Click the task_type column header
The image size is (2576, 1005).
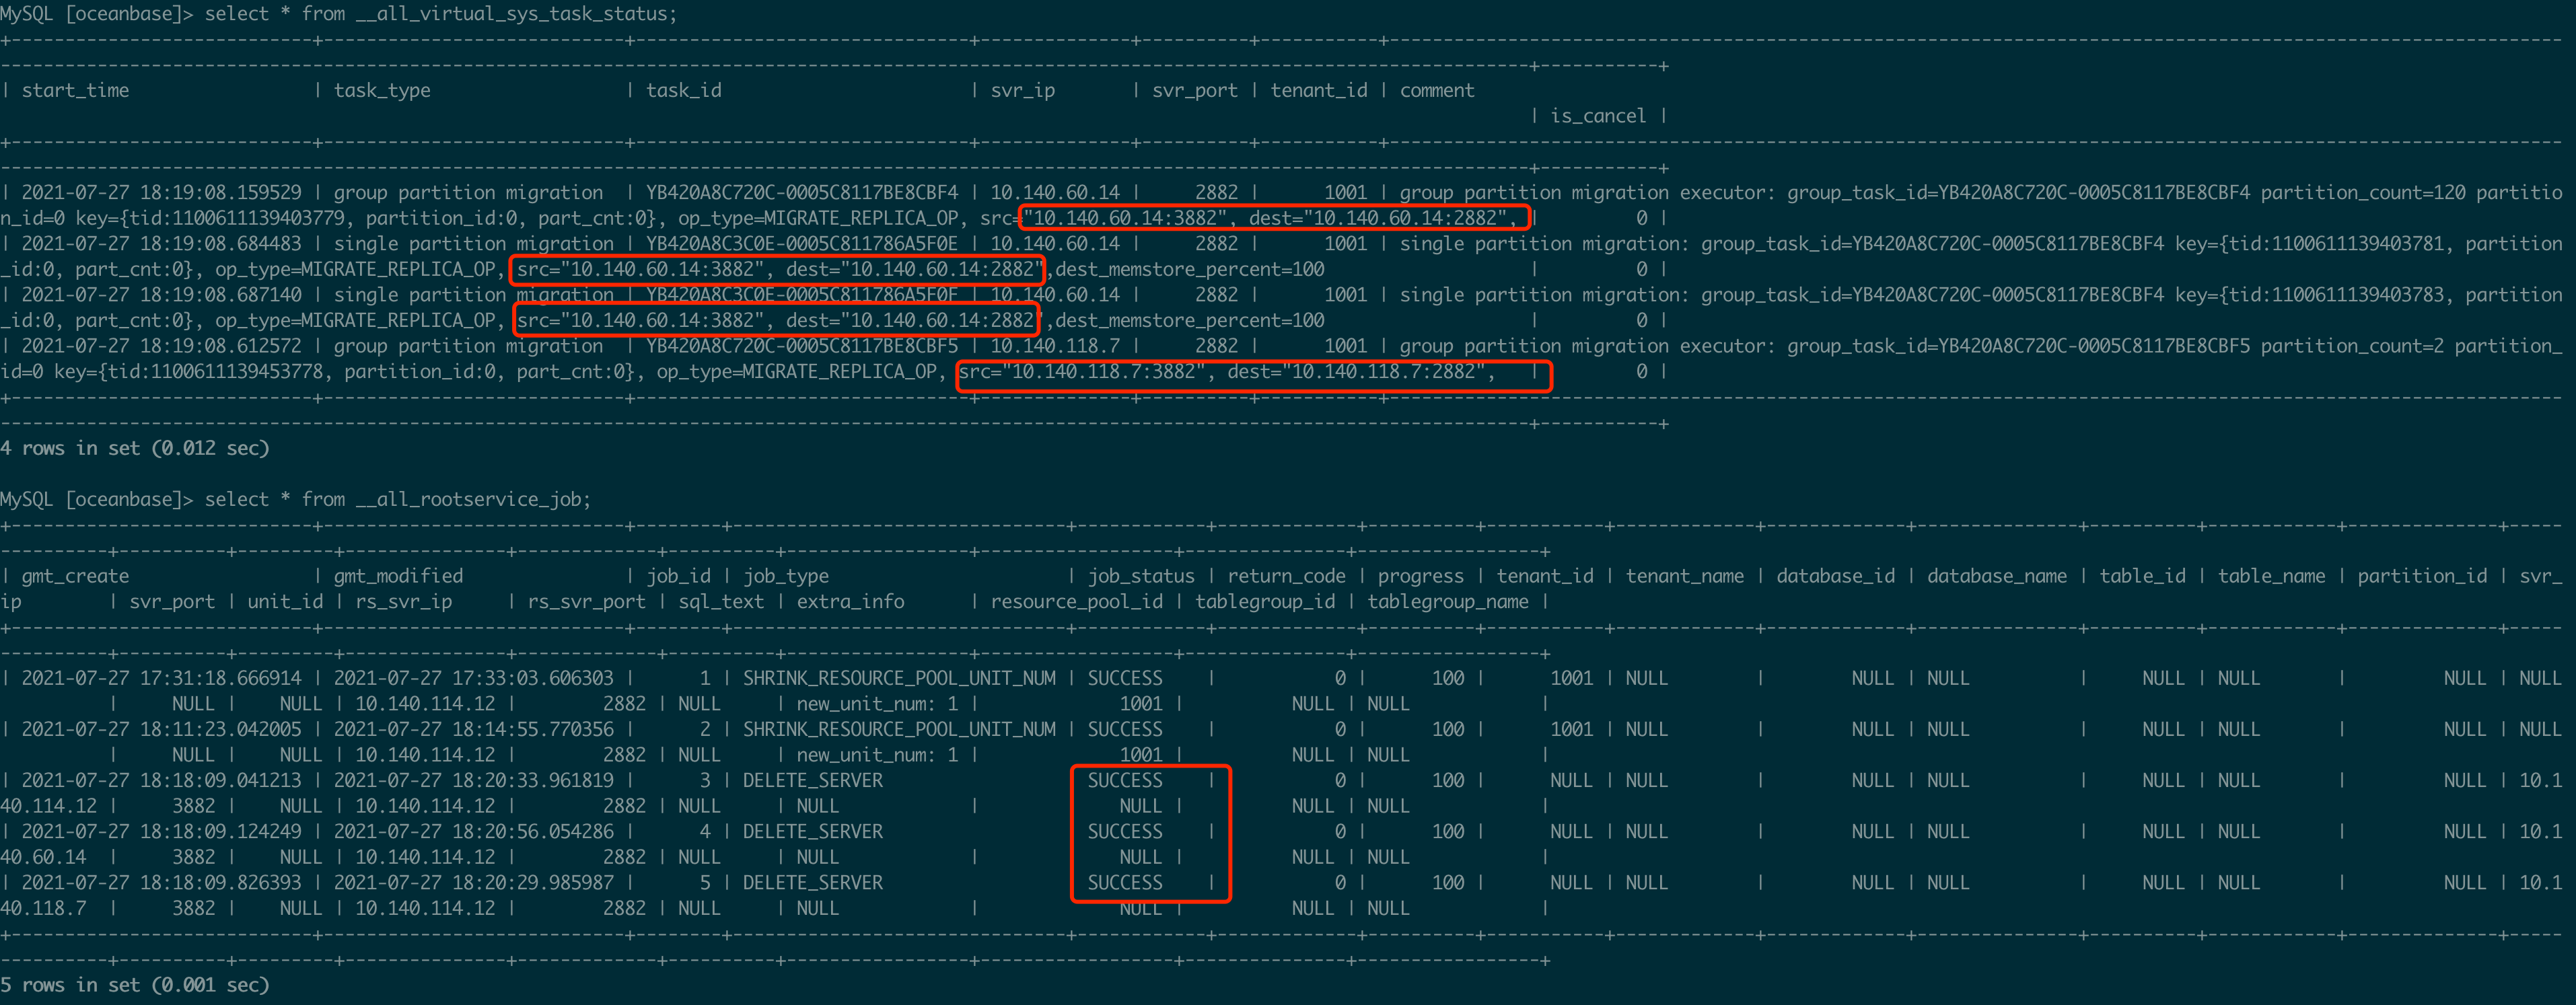382,90
